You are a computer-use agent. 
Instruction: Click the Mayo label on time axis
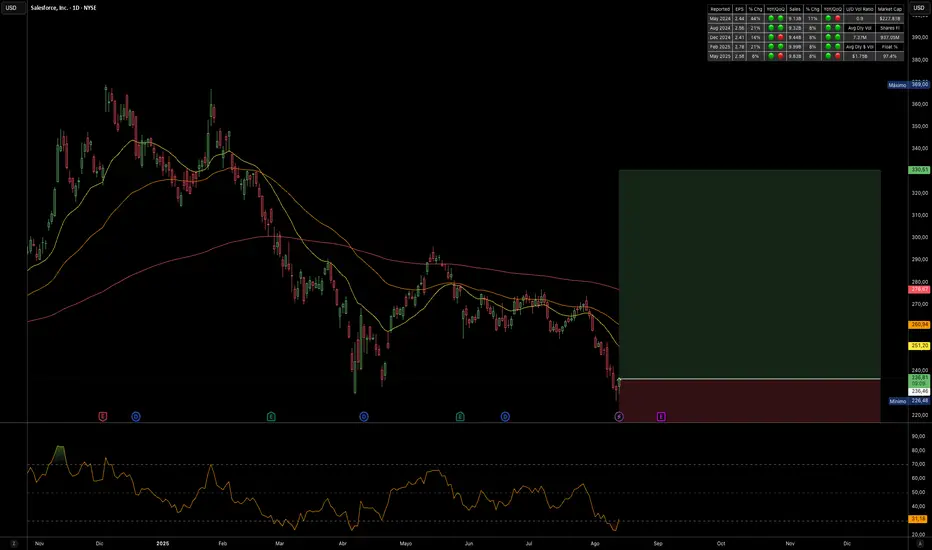click(405, 543)
